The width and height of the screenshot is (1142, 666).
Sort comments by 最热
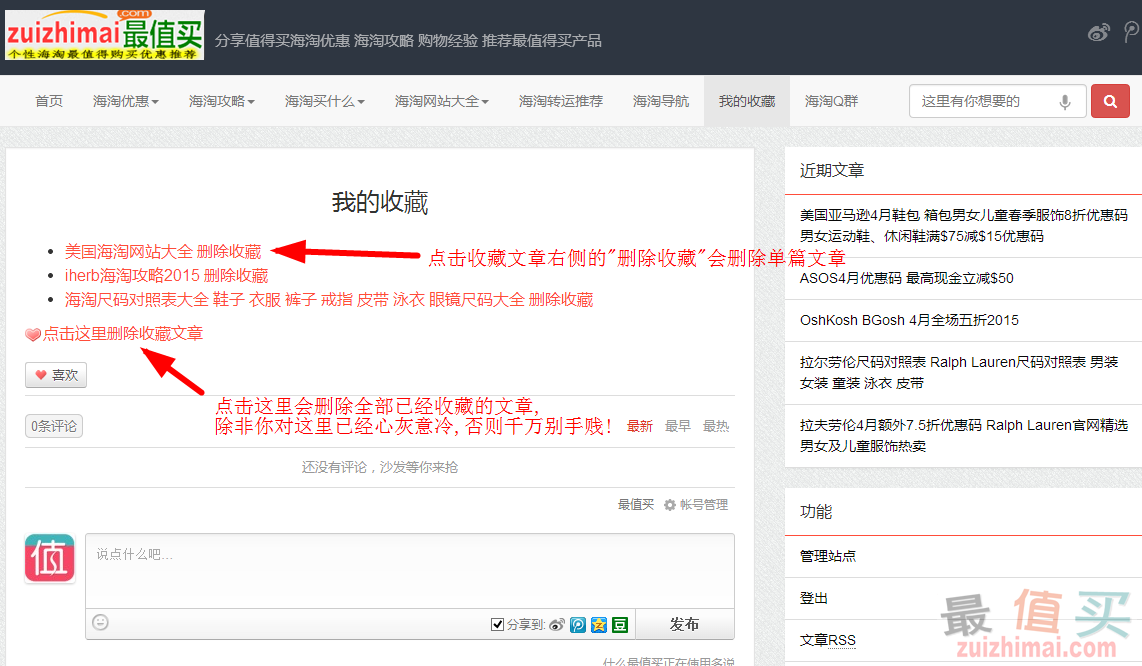pyautogui.click(x=716, y=426)
